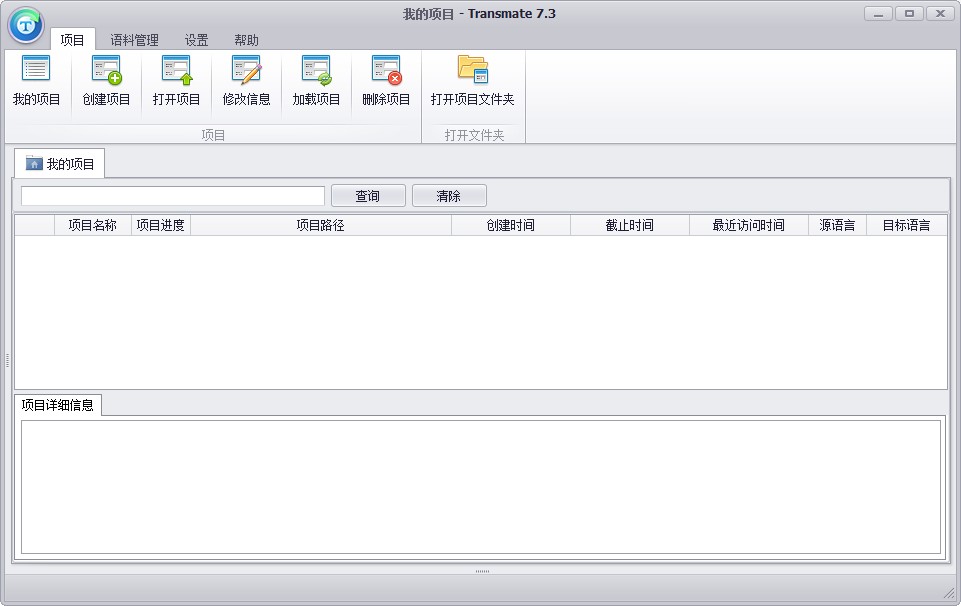This screenshot has width=961, height=606.
Task: Open 我的项目 (My Projects) toolbar icon
Action: coord(36,80)
